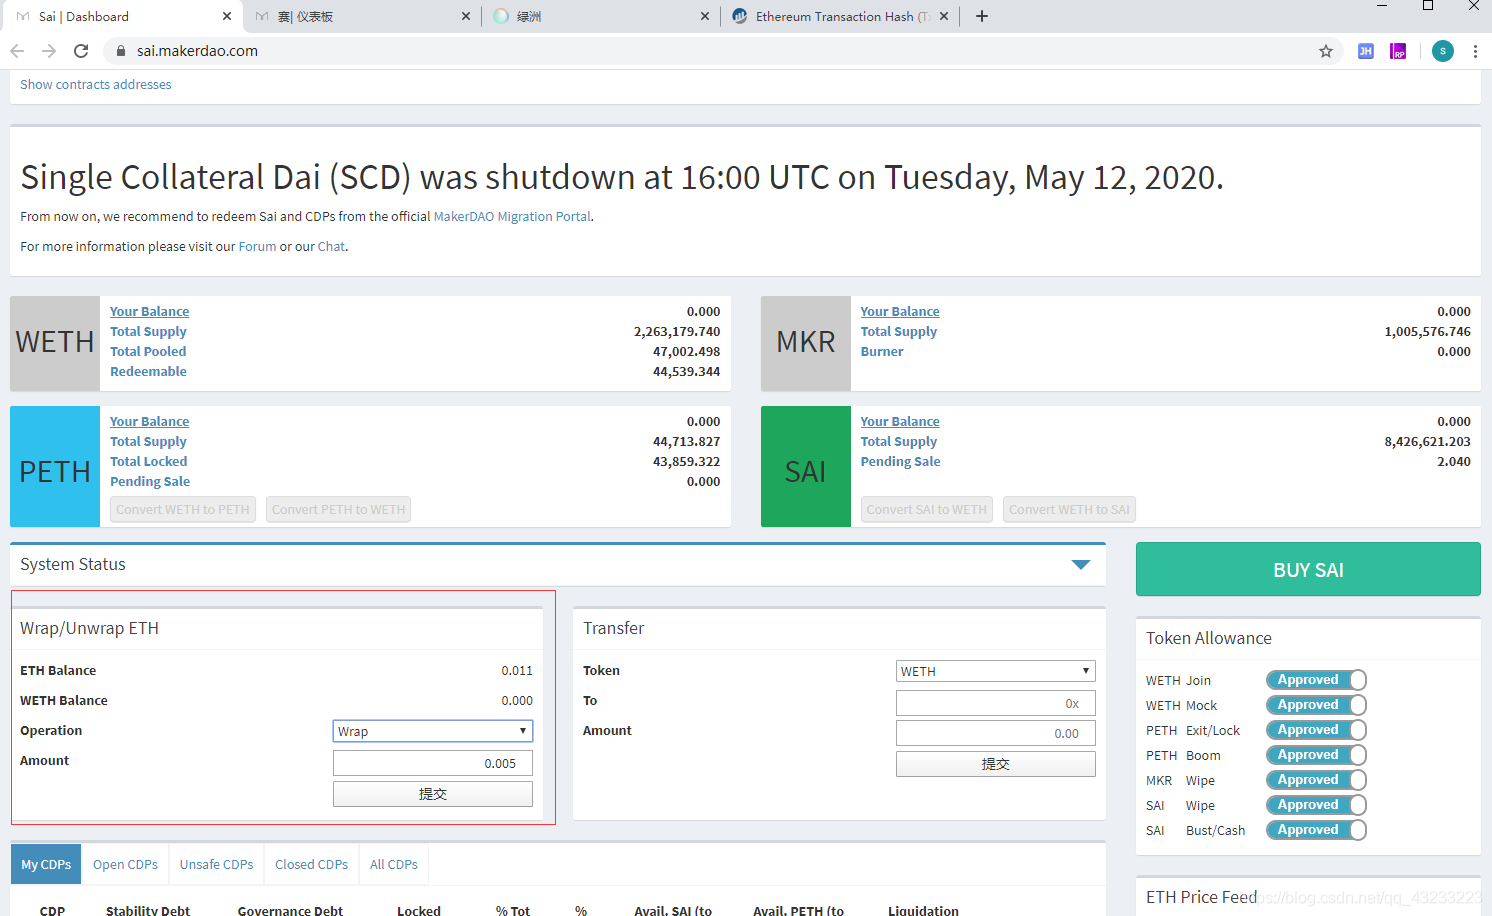Reload the page with the refresh icon

point(81,51)
